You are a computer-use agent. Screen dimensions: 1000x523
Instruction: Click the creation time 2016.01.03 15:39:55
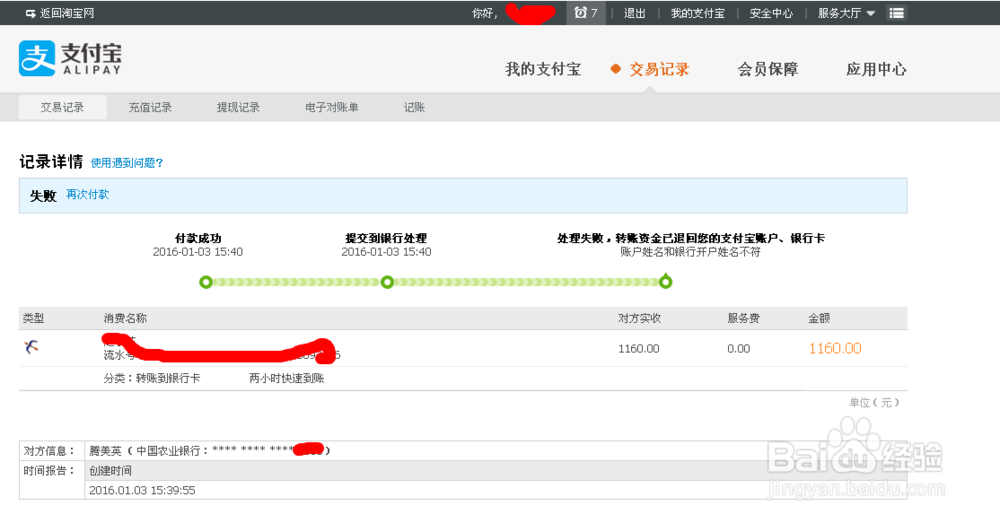142,490
